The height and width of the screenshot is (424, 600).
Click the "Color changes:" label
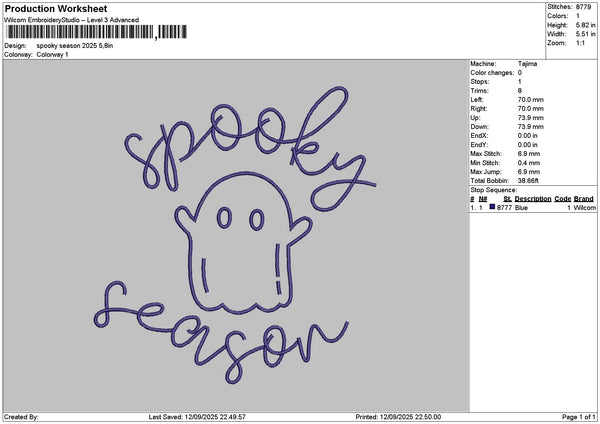pos(492,73)
